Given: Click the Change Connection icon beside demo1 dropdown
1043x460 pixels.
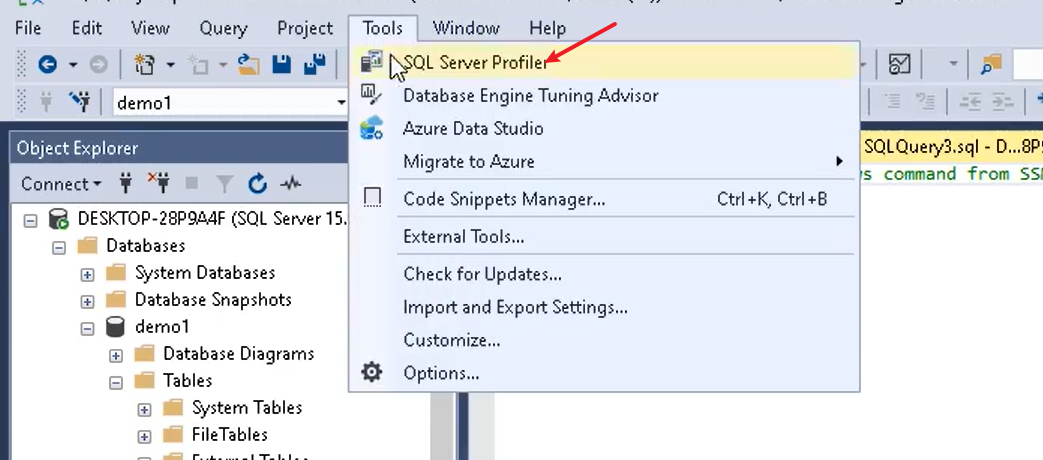Looking at the screenshot, I should [80, 102].
